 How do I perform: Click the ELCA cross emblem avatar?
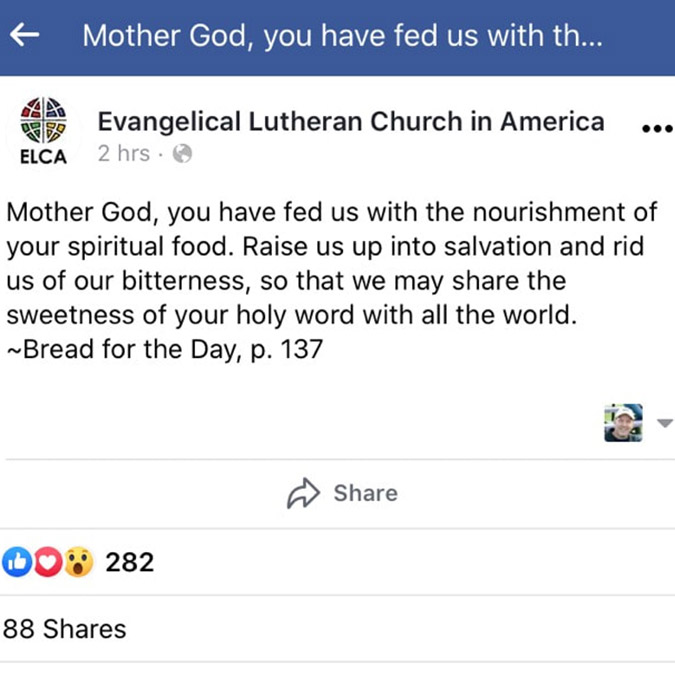(x=43, y=121)
